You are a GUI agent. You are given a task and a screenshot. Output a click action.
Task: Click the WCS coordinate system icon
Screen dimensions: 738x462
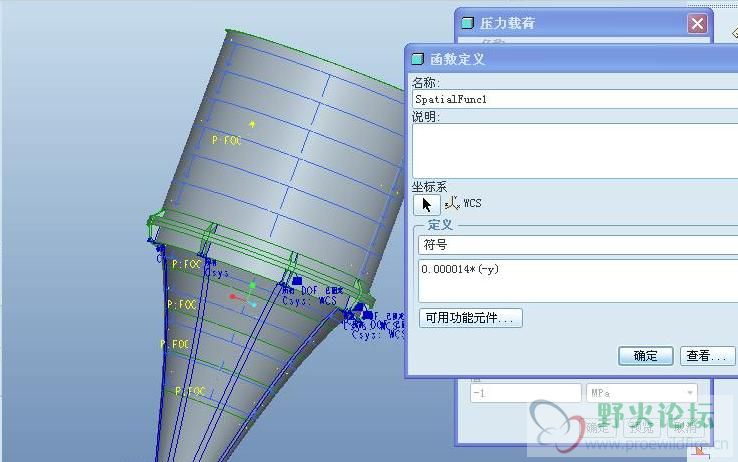(452, 203)
